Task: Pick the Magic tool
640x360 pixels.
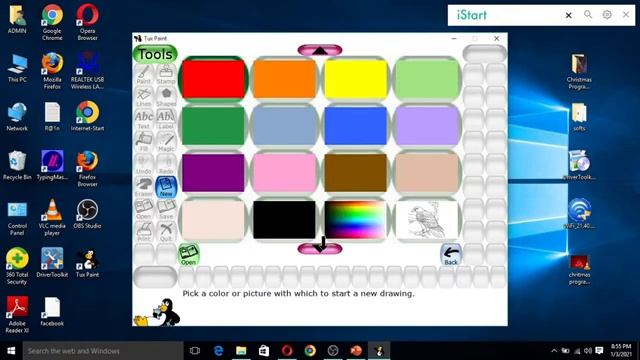Action: 166,142
